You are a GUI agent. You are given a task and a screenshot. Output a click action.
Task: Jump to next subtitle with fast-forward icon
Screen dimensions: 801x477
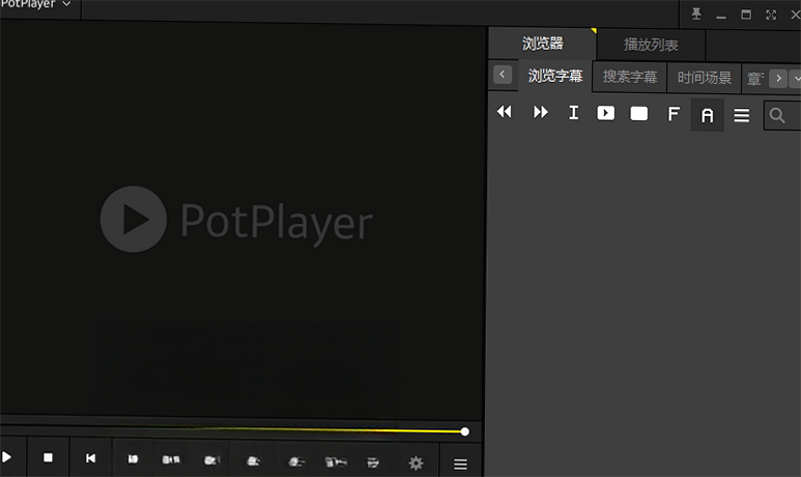pyautogui.click(x=540, y=112)
